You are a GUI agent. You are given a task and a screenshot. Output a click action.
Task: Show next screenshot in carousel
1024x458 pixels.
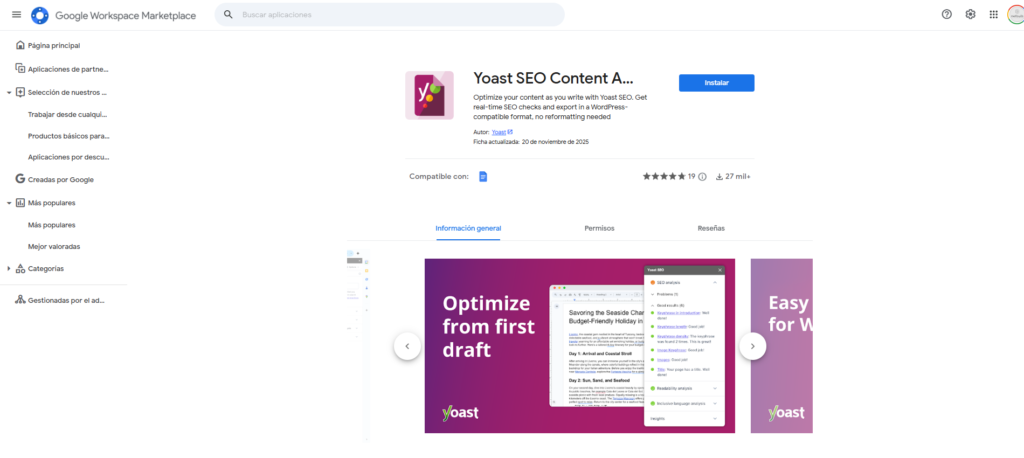tap(752, 346)
